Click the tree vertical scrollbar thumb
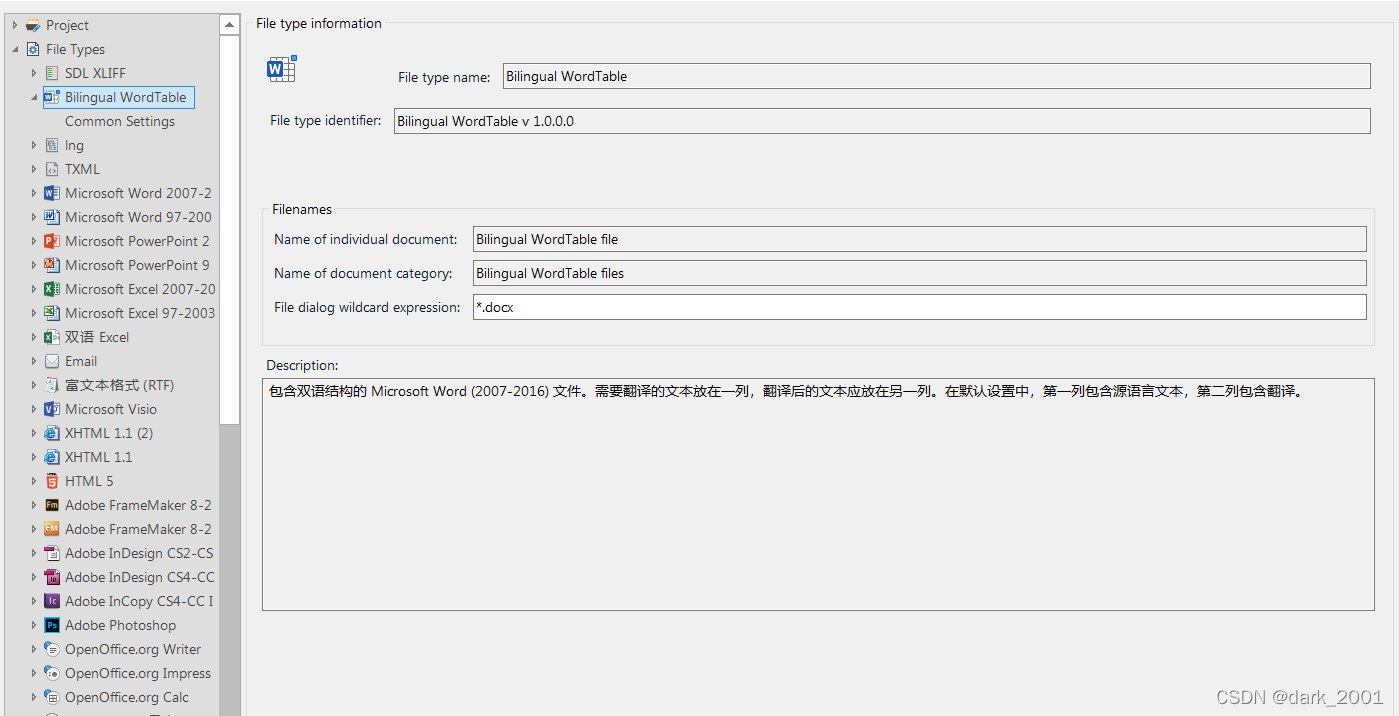Screen dimensions: 1399x716 (230, 230)
